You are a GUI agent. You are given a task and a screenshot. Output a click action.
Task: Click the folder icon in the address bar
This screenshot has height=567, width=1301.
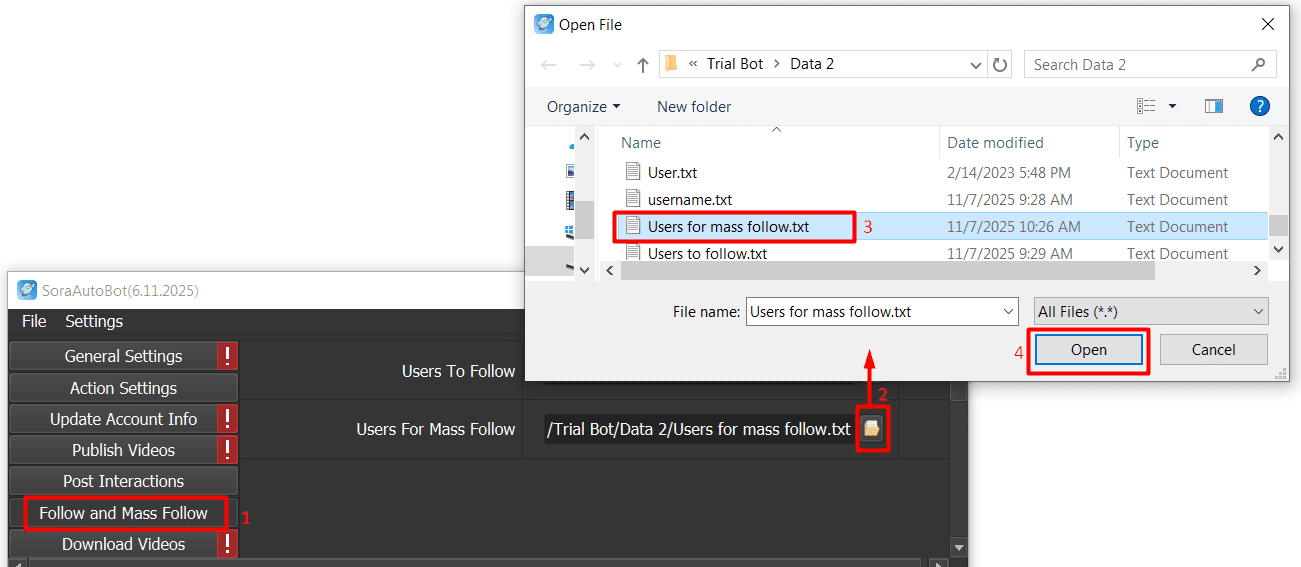(672, 64)
